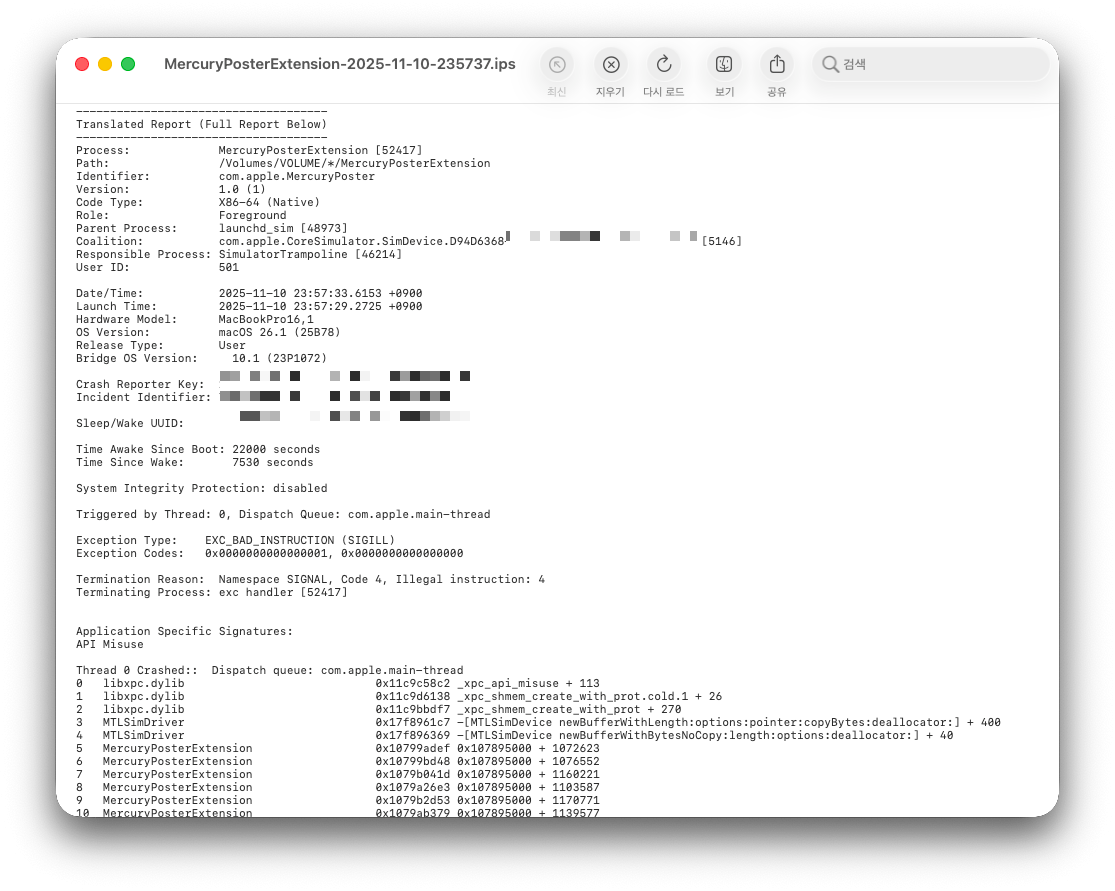Viewport: 1115px width, 891px height.
Task: Click the 지우기 (Clear) toolbar icon
Action: pyautogui.click(x=611, y=65)
